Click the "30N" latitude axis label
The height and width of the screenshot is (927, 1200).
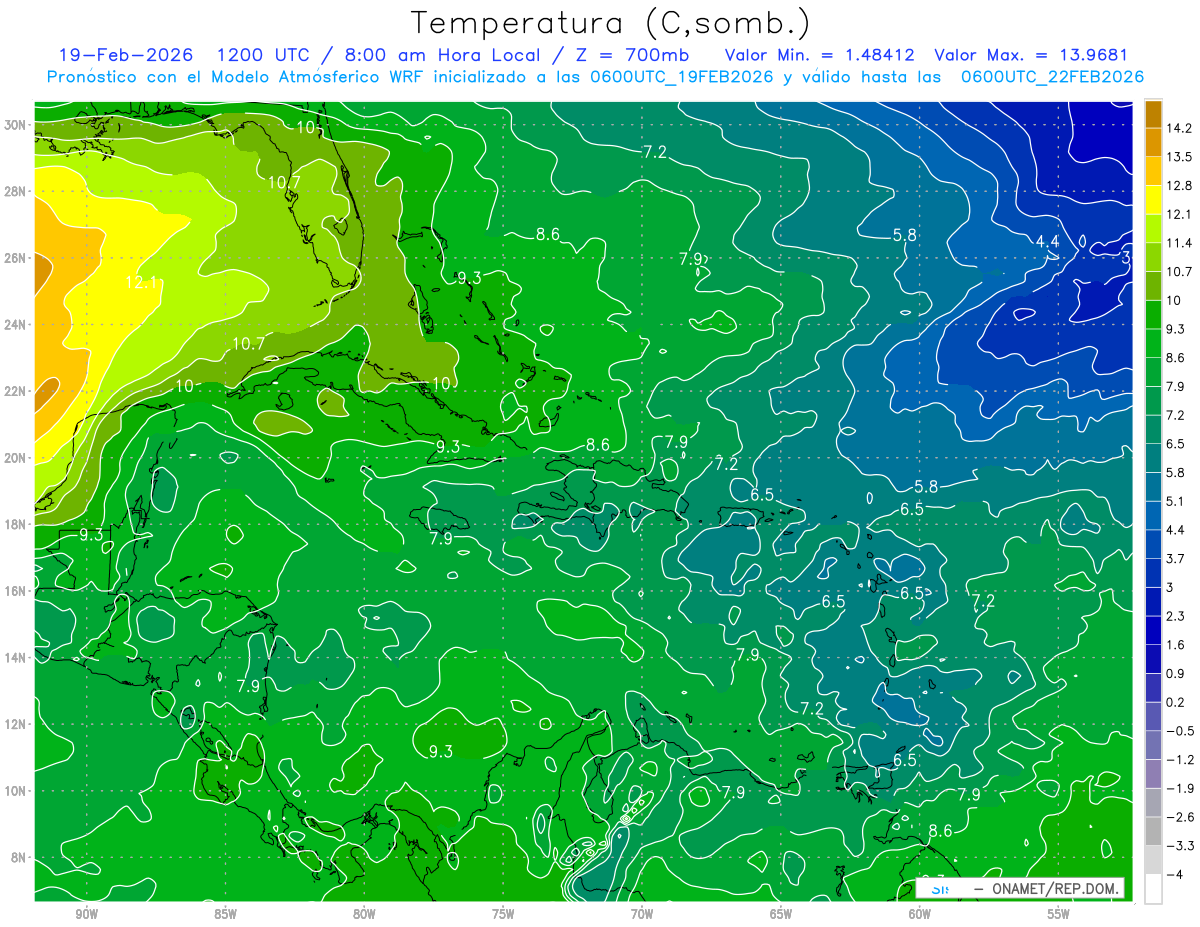(x=17, y=124)
